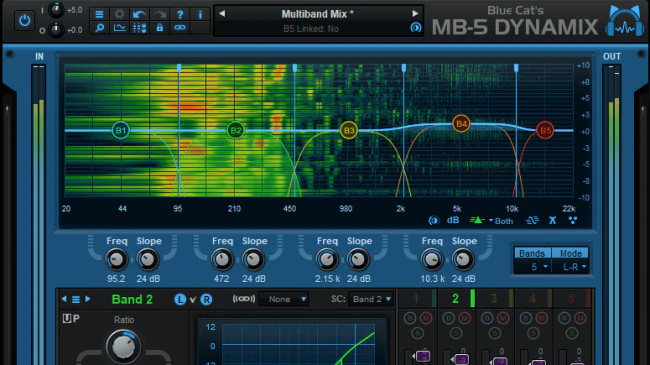650x365 pixels.
Task: Open the None link dropdown
Action: [284, 299]
